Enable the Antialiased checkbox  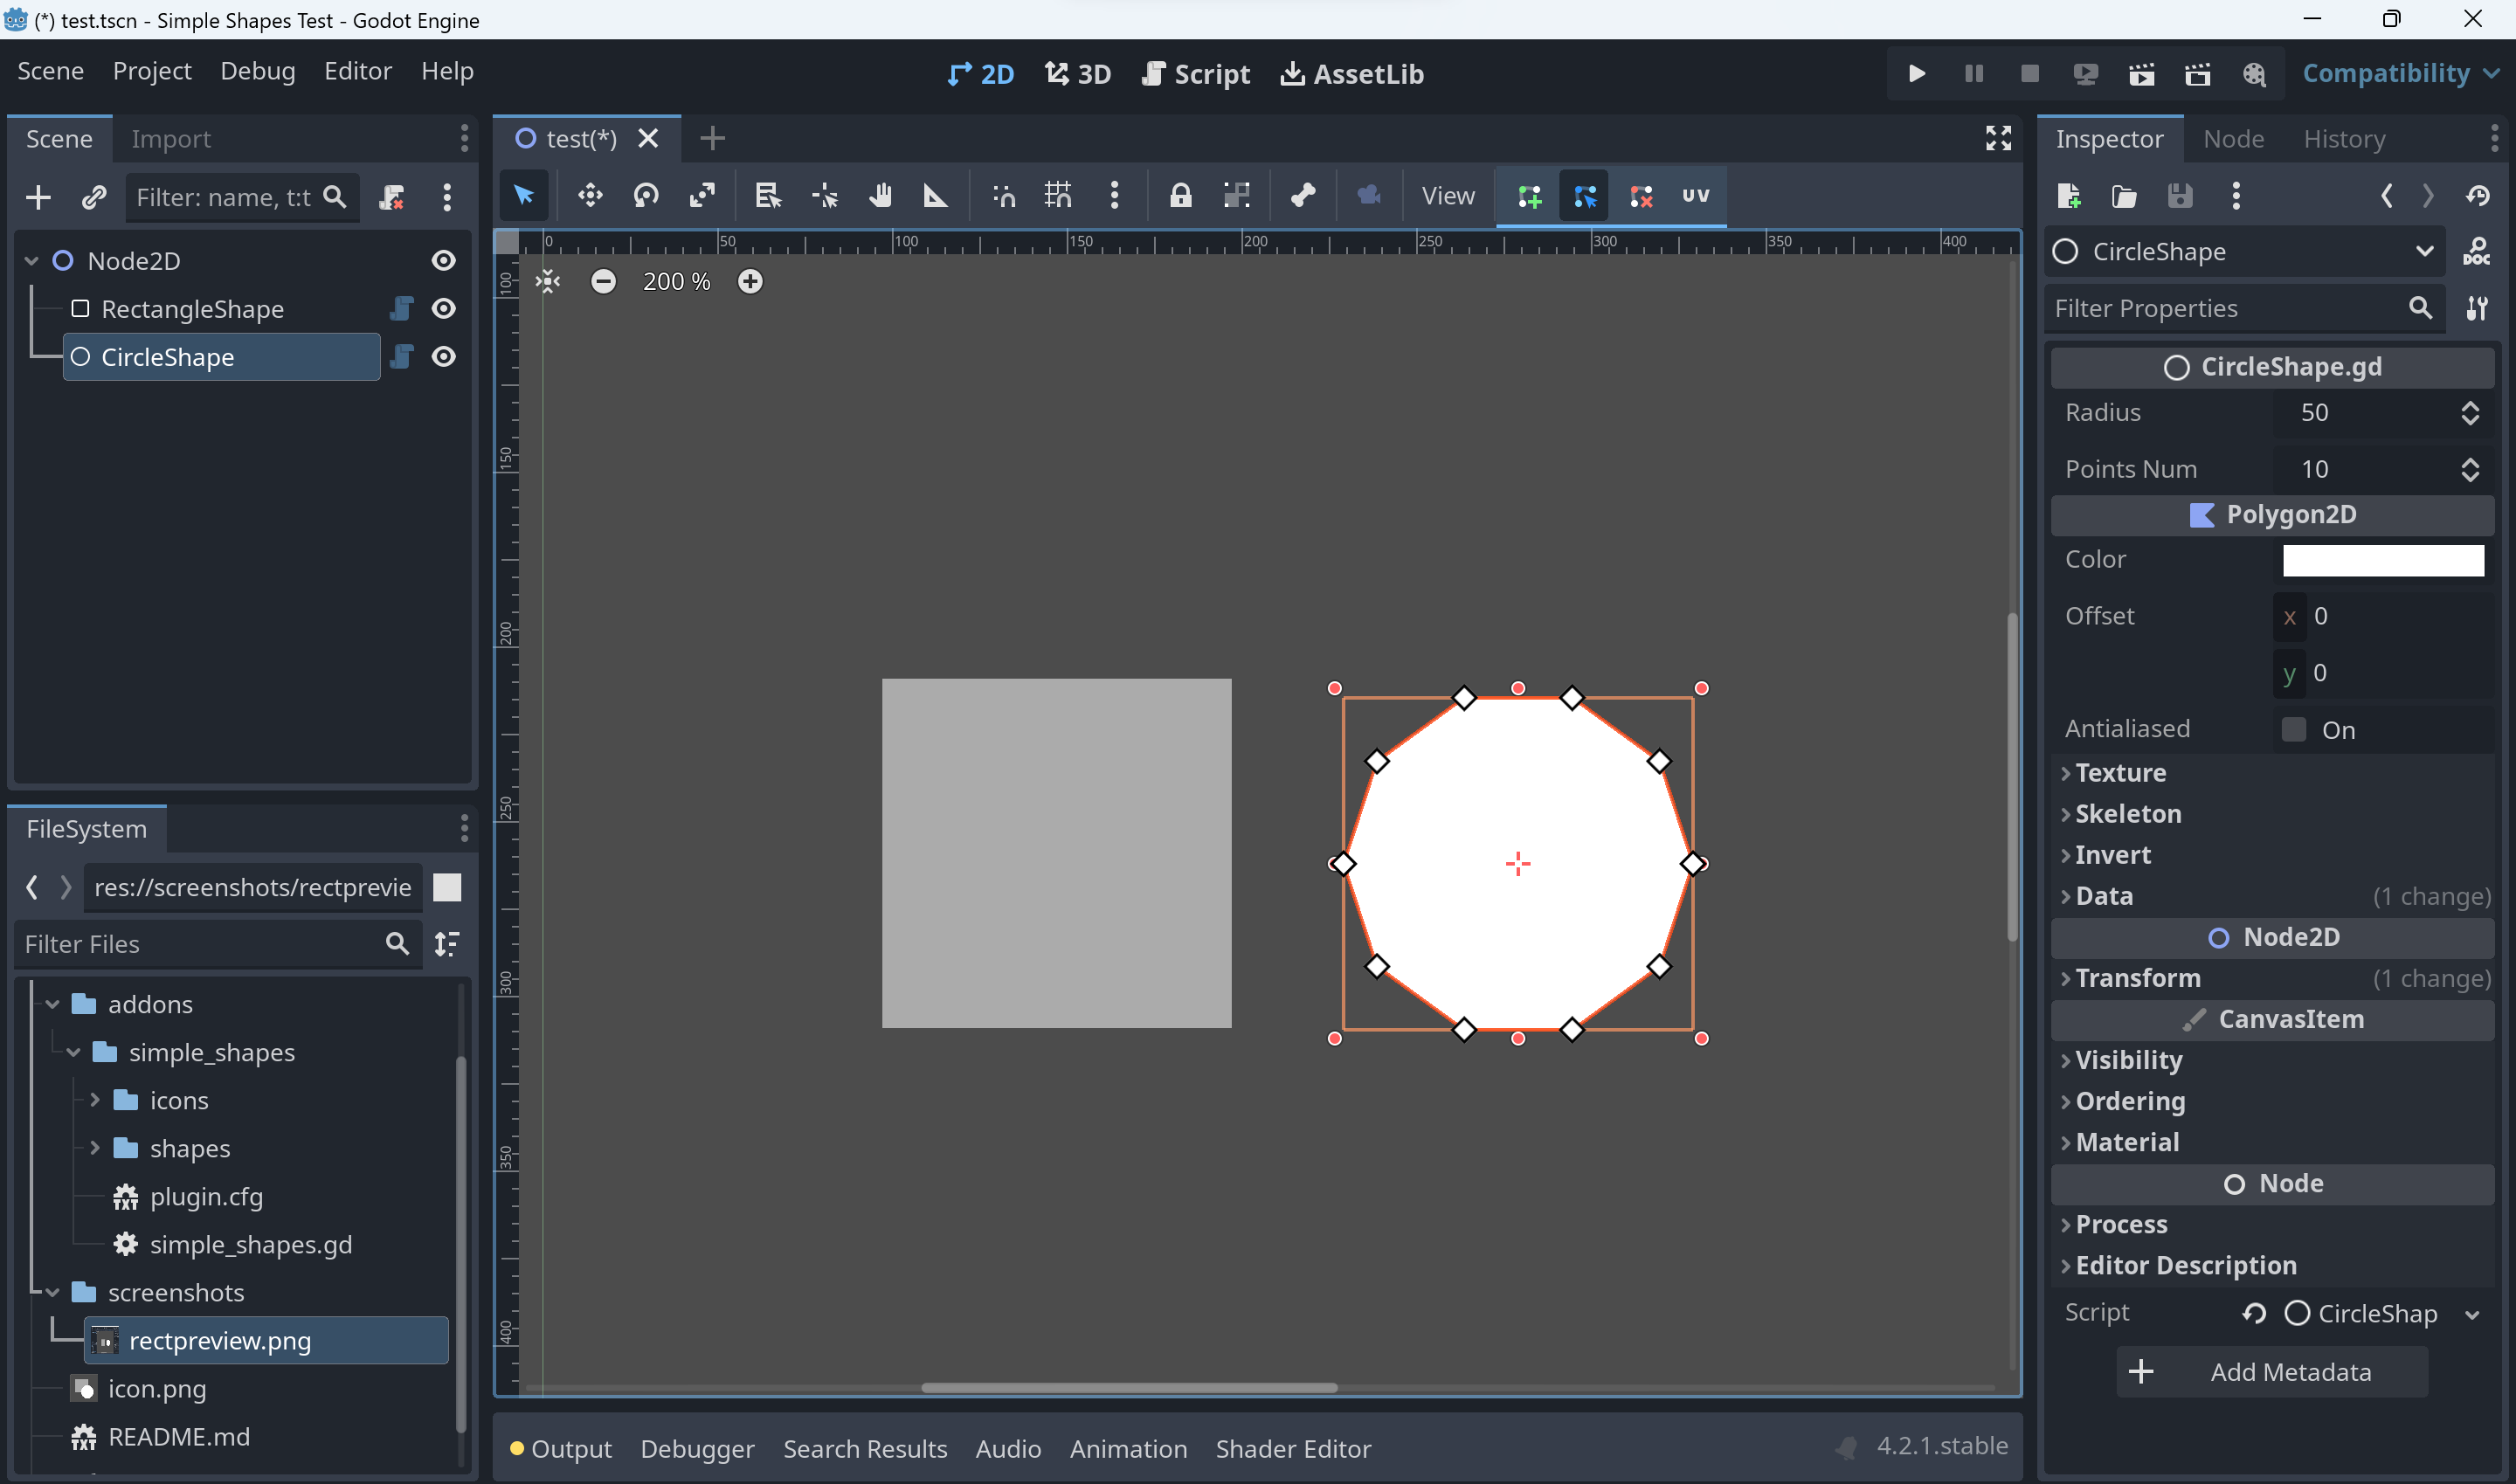(2293, 730)
